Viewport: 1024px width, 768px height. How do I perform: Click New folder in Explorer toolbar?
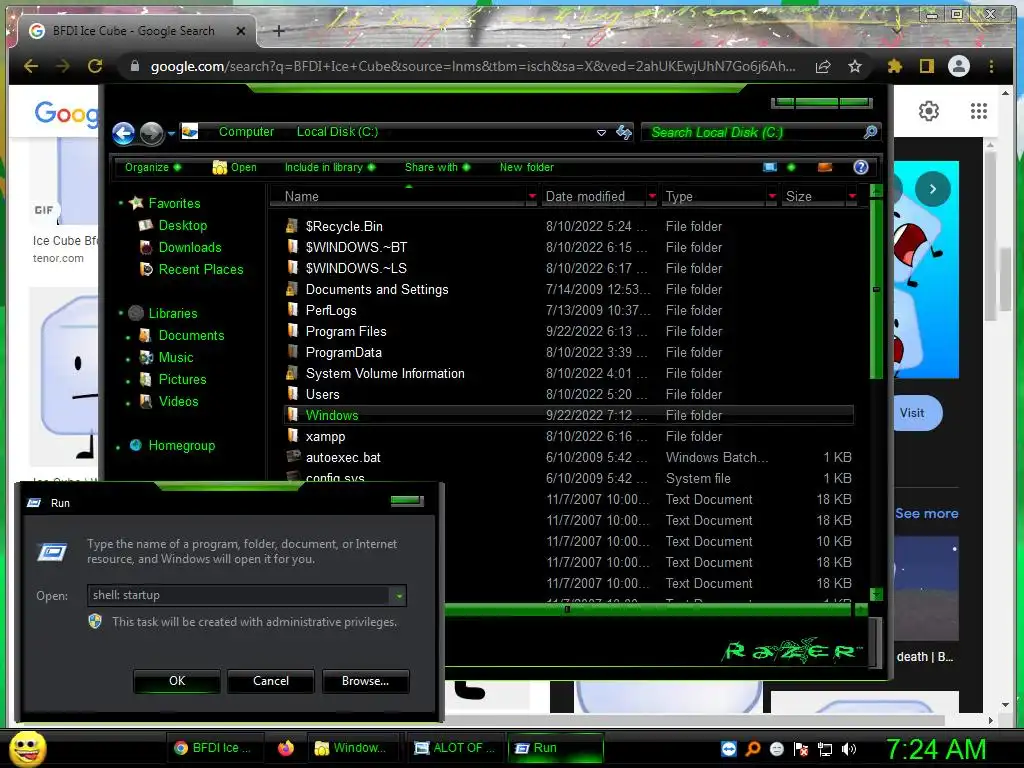526,167
